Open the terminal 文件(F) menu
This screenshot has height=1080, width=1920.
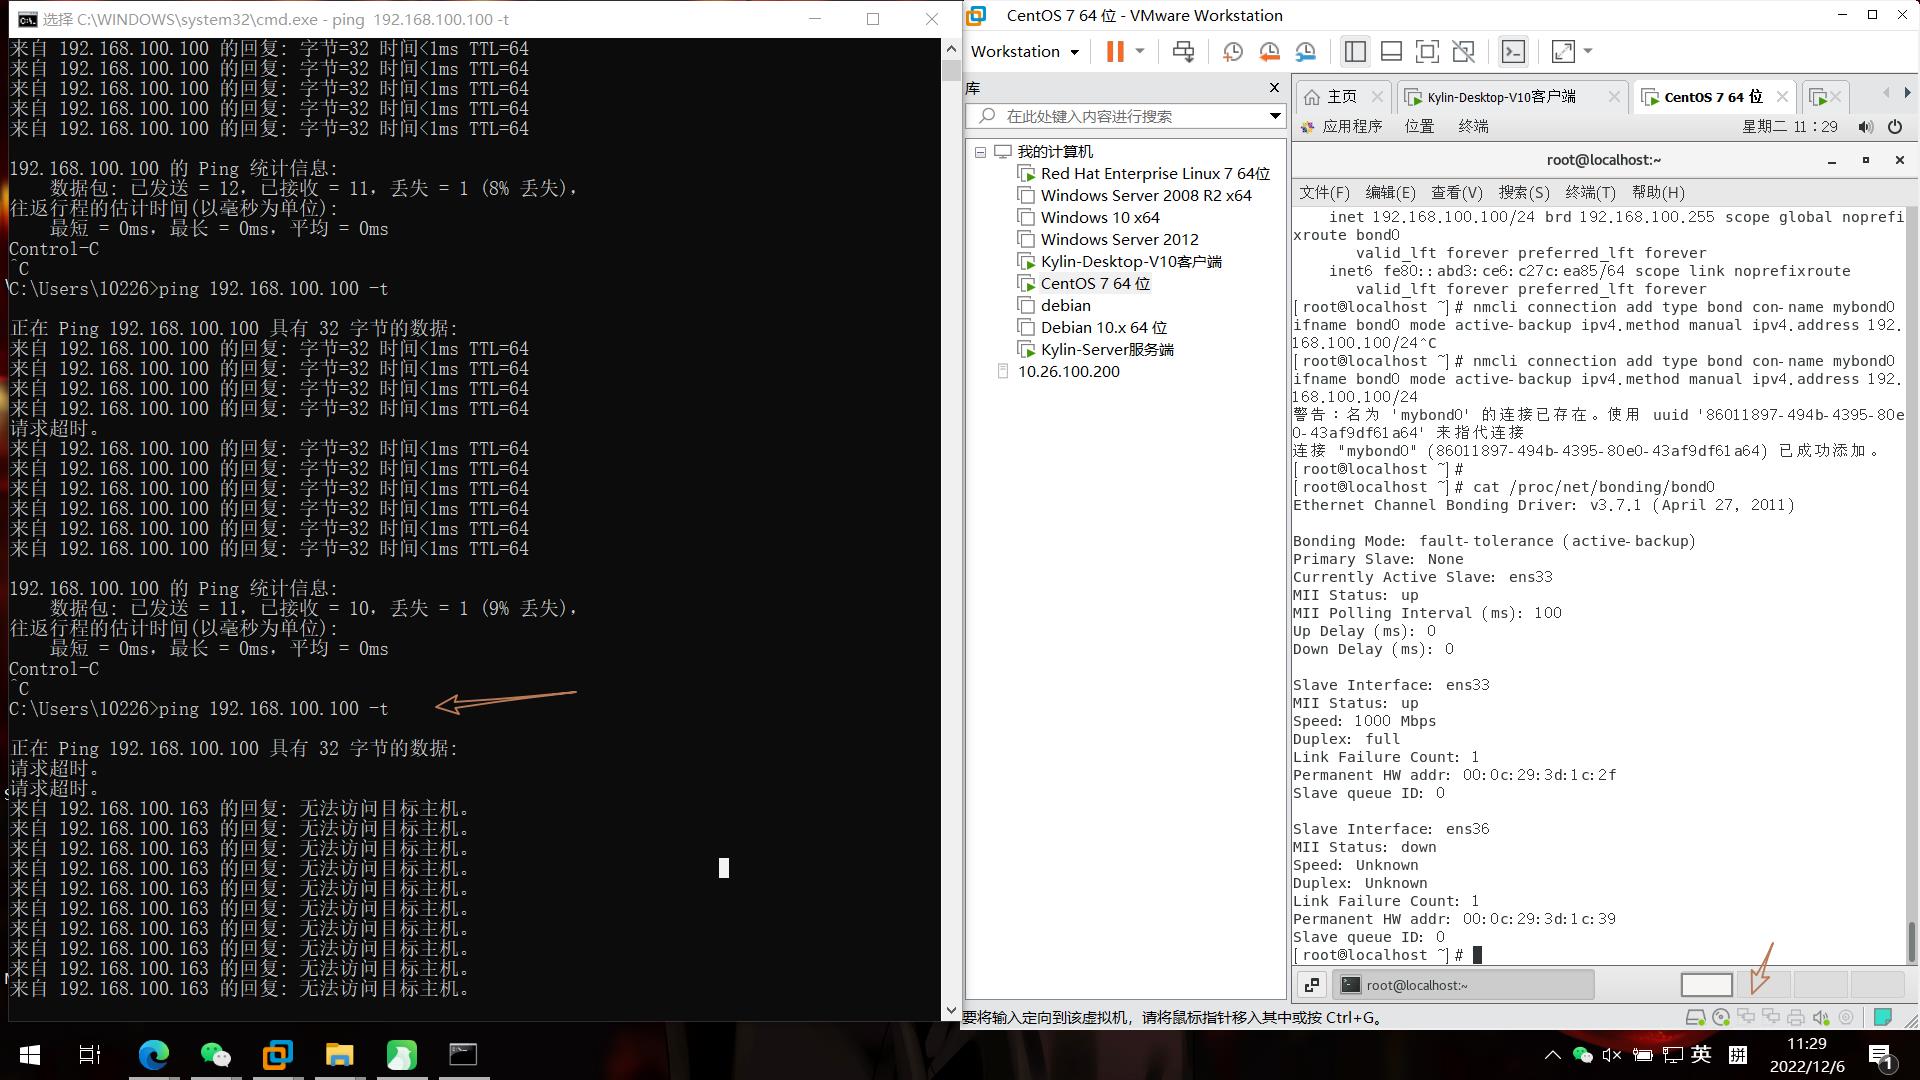click(x=1324, y=193)
